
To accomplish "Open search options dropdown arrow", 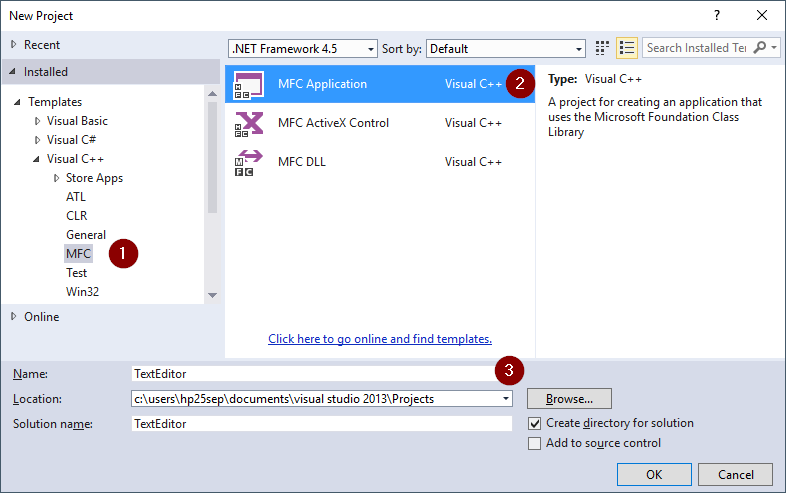I will pyautogui.click(x=774, y=48).
